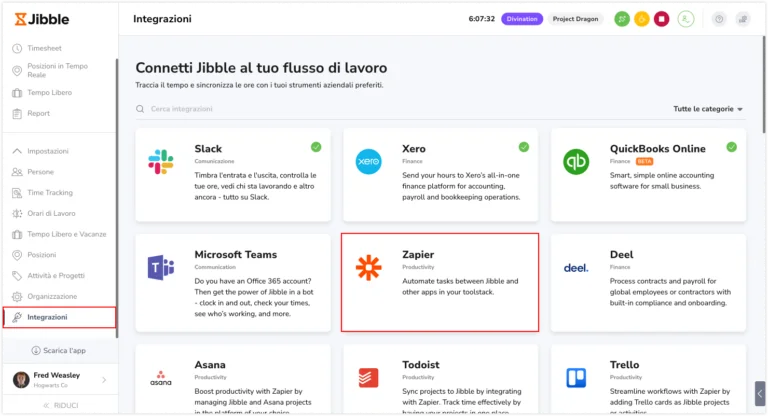Click the Slack logo icon
This screenshot has width=768, height=416.
pos(161,162)
